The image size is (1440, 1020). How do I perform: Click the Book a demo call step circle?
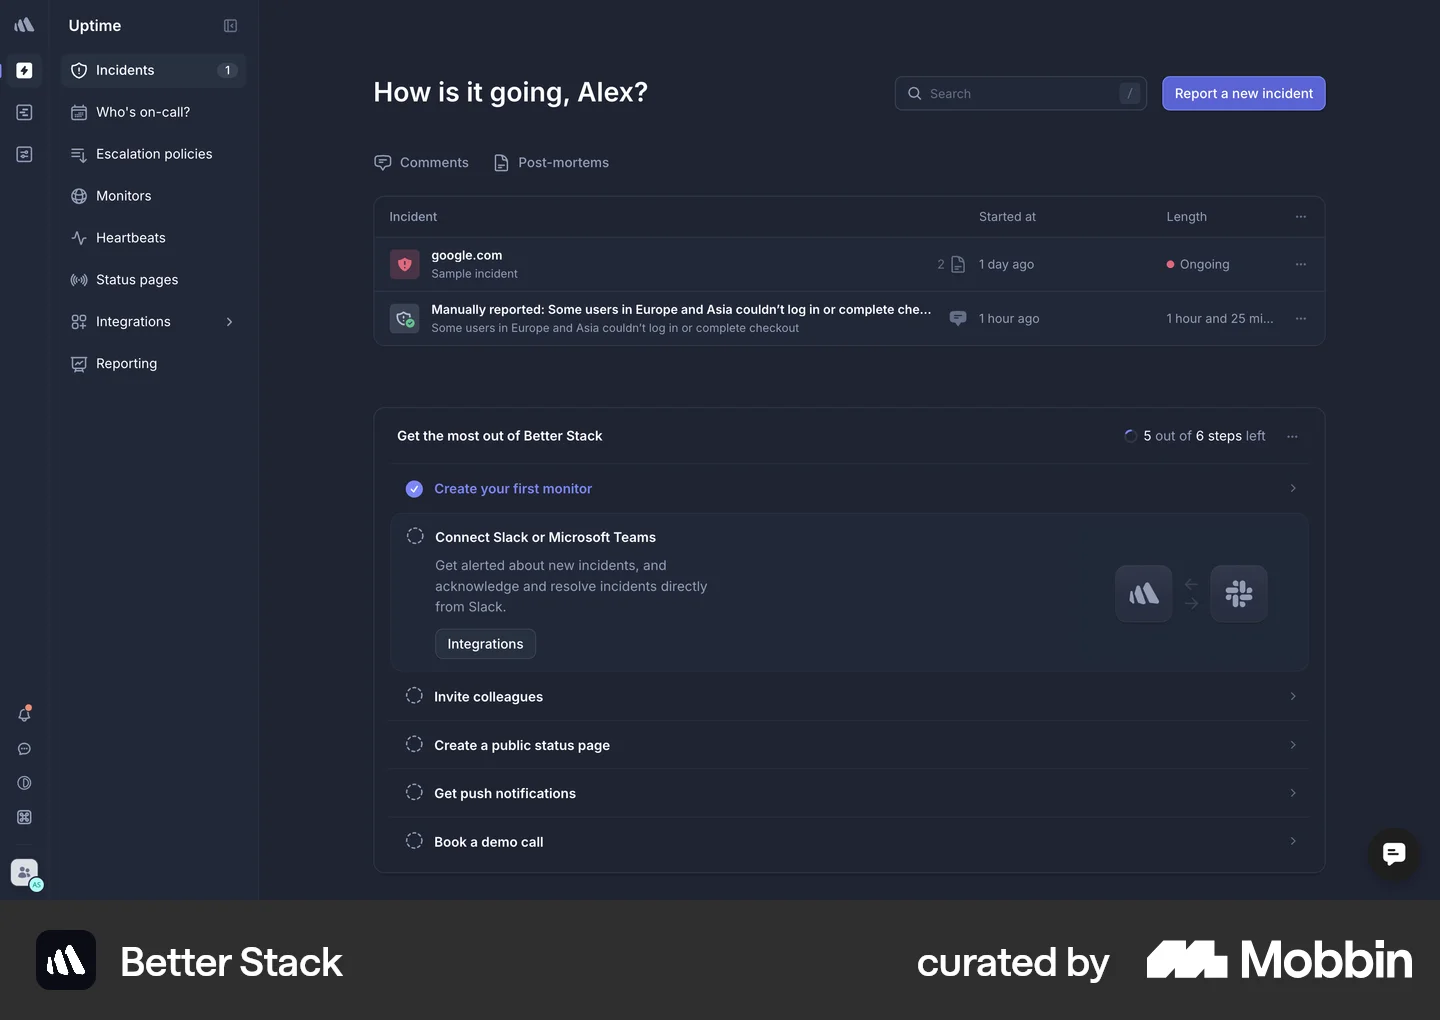pyautogui.click(x=414, y=841)
